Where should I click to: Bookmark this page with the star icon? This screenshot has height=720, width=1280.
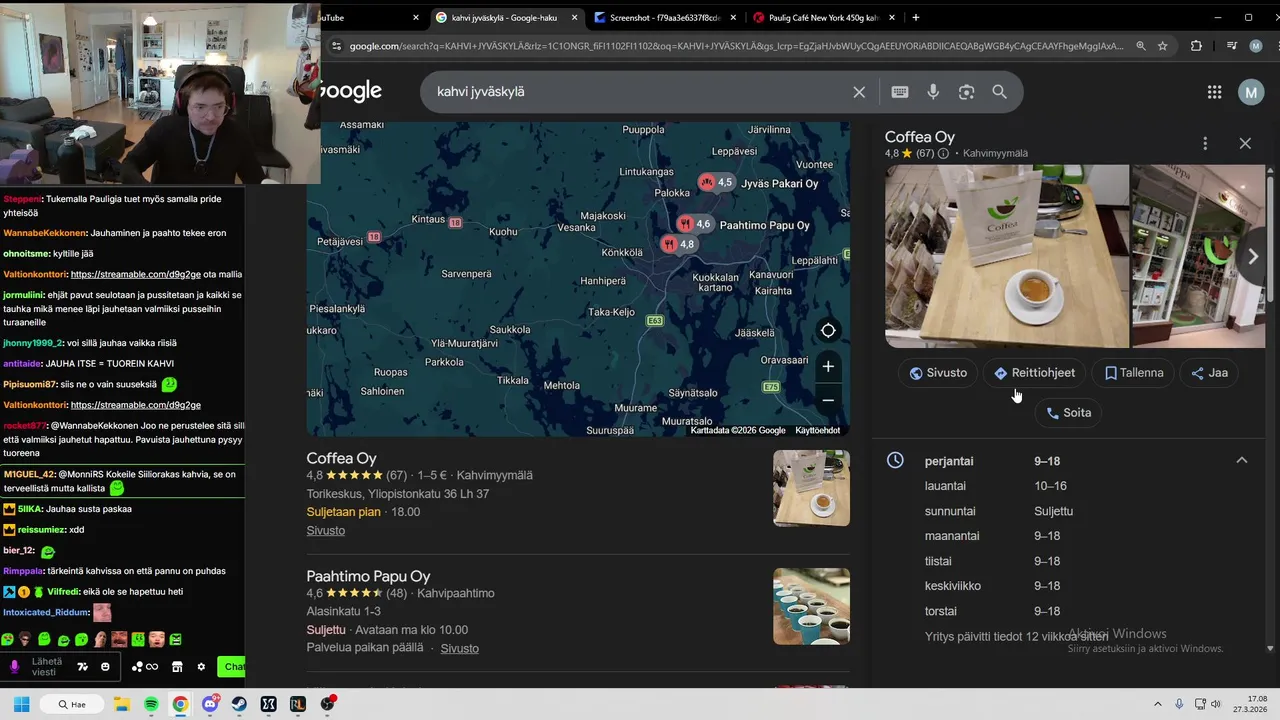[1162, 46]
